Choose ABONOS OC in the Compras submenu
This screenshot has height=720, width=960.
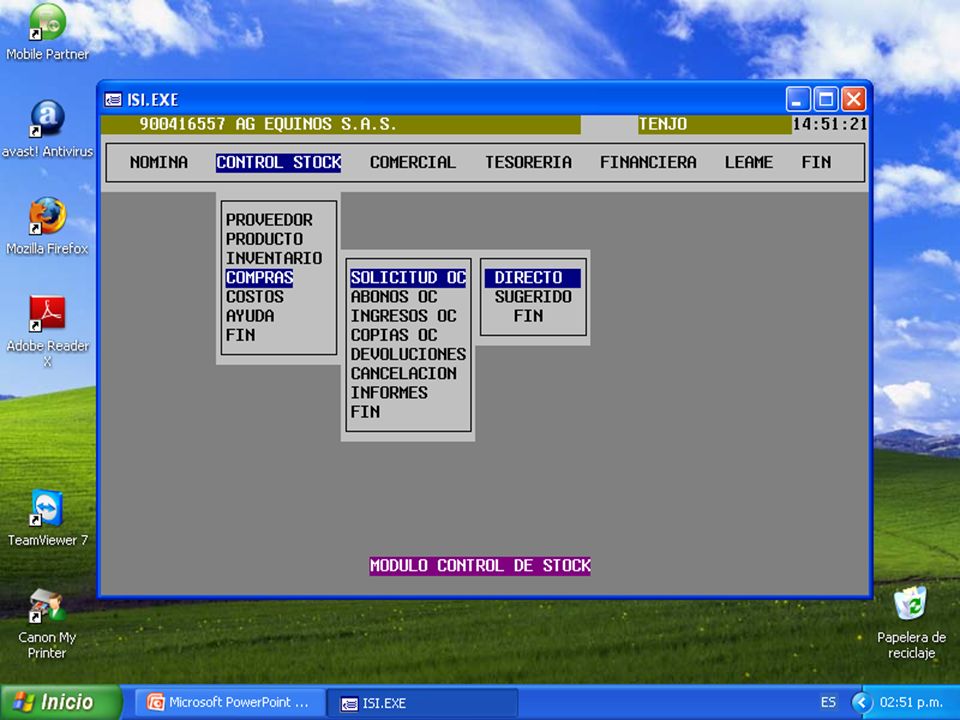394,296
